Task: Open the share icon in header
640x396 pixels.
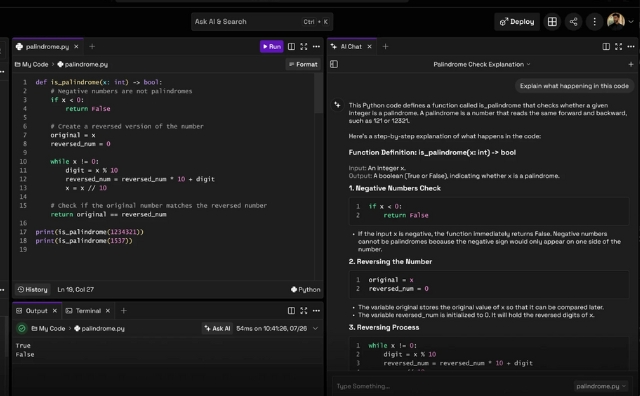Action: (x=573, y=22)
